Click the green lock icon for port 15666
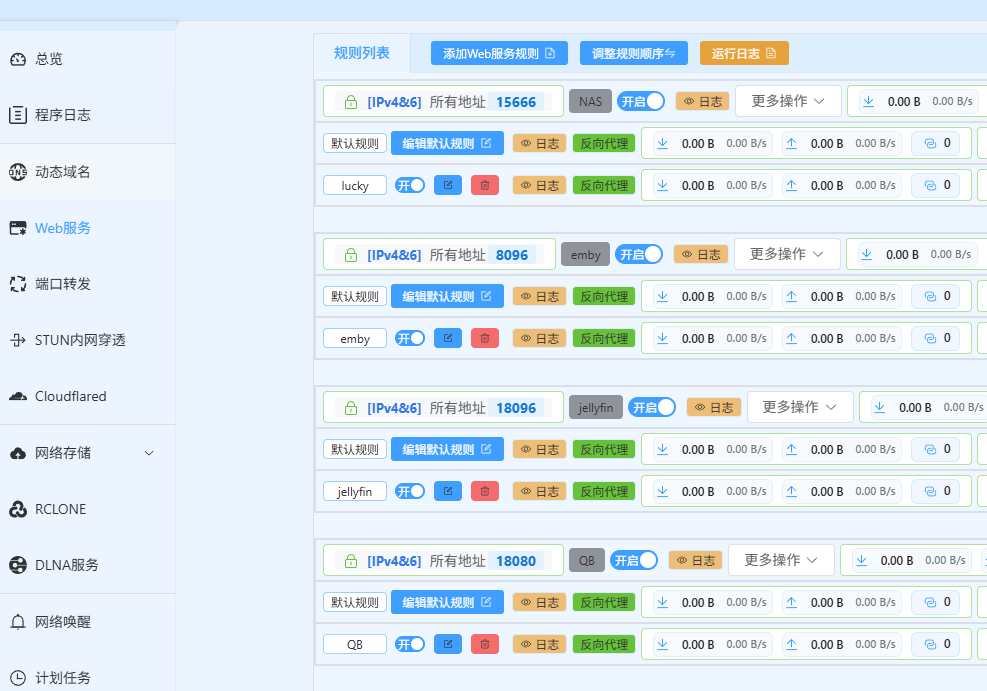Image resolution: width=987 pixels, height=691 pixels. [351, 102]
